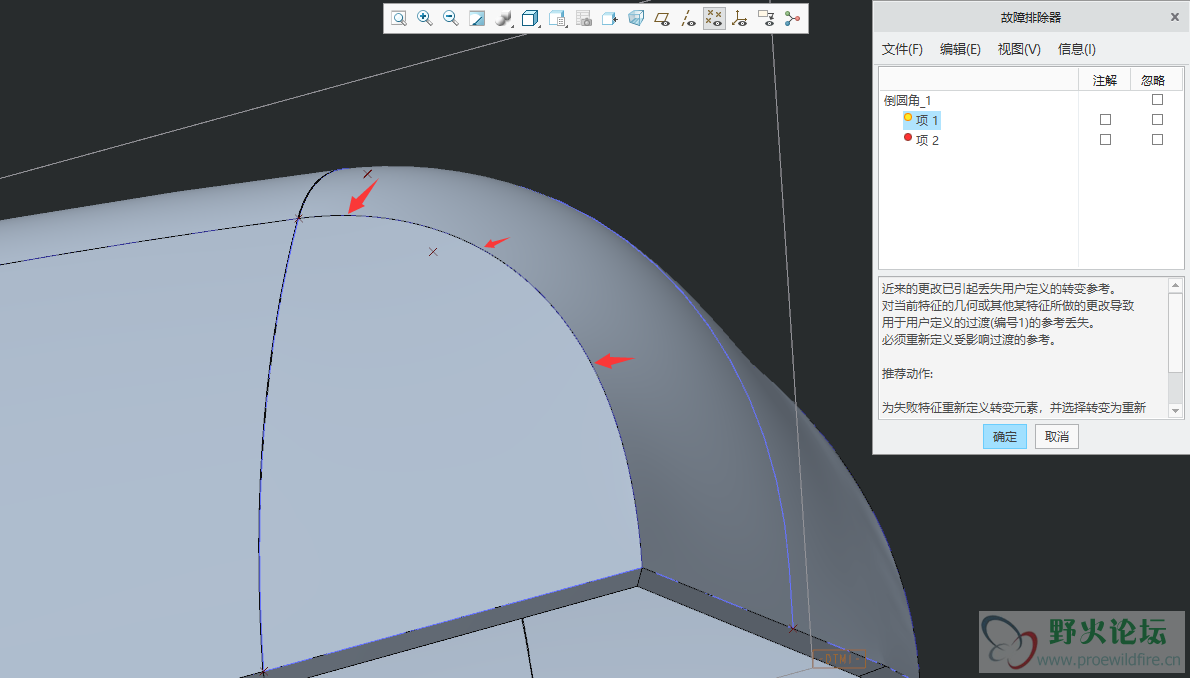This screenshot has width=1190, height=678.
Task: Check the 注解 box for 项 2
Action: click(1105, 140)
